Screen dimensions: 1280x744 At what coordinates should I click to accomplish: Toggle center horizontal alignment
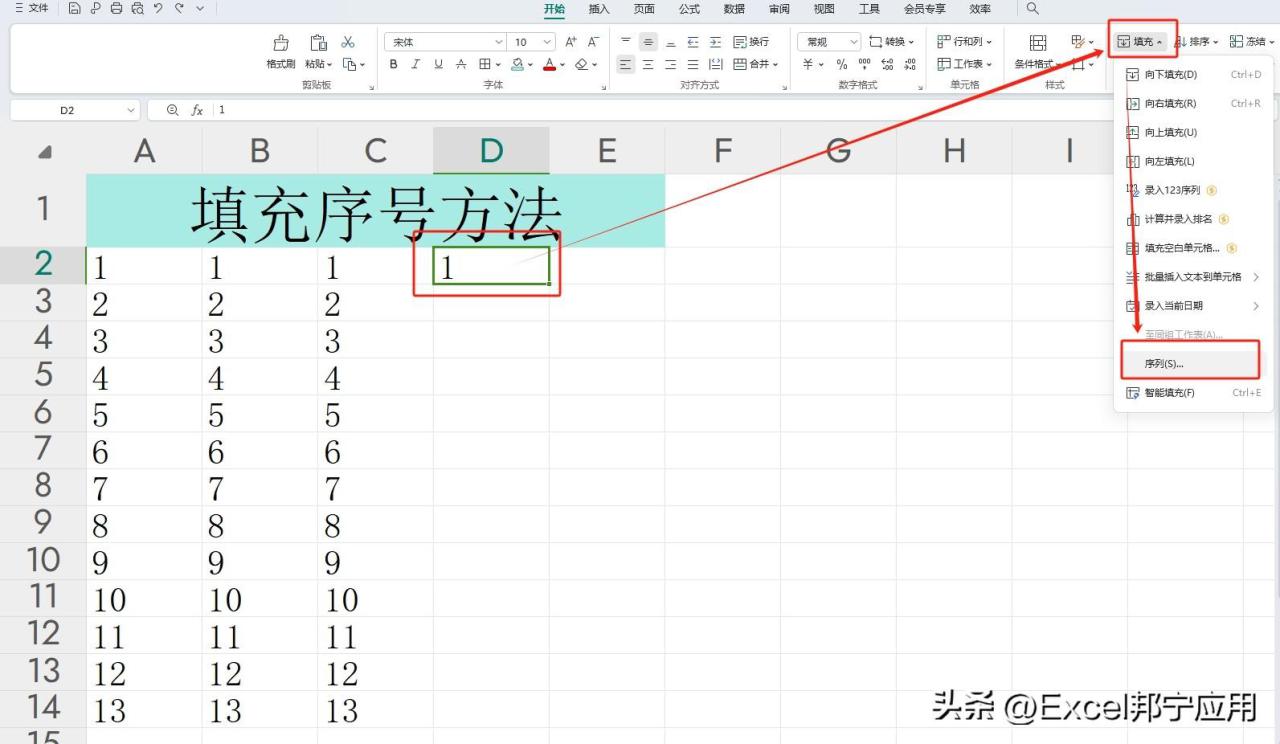coord(648,64)
